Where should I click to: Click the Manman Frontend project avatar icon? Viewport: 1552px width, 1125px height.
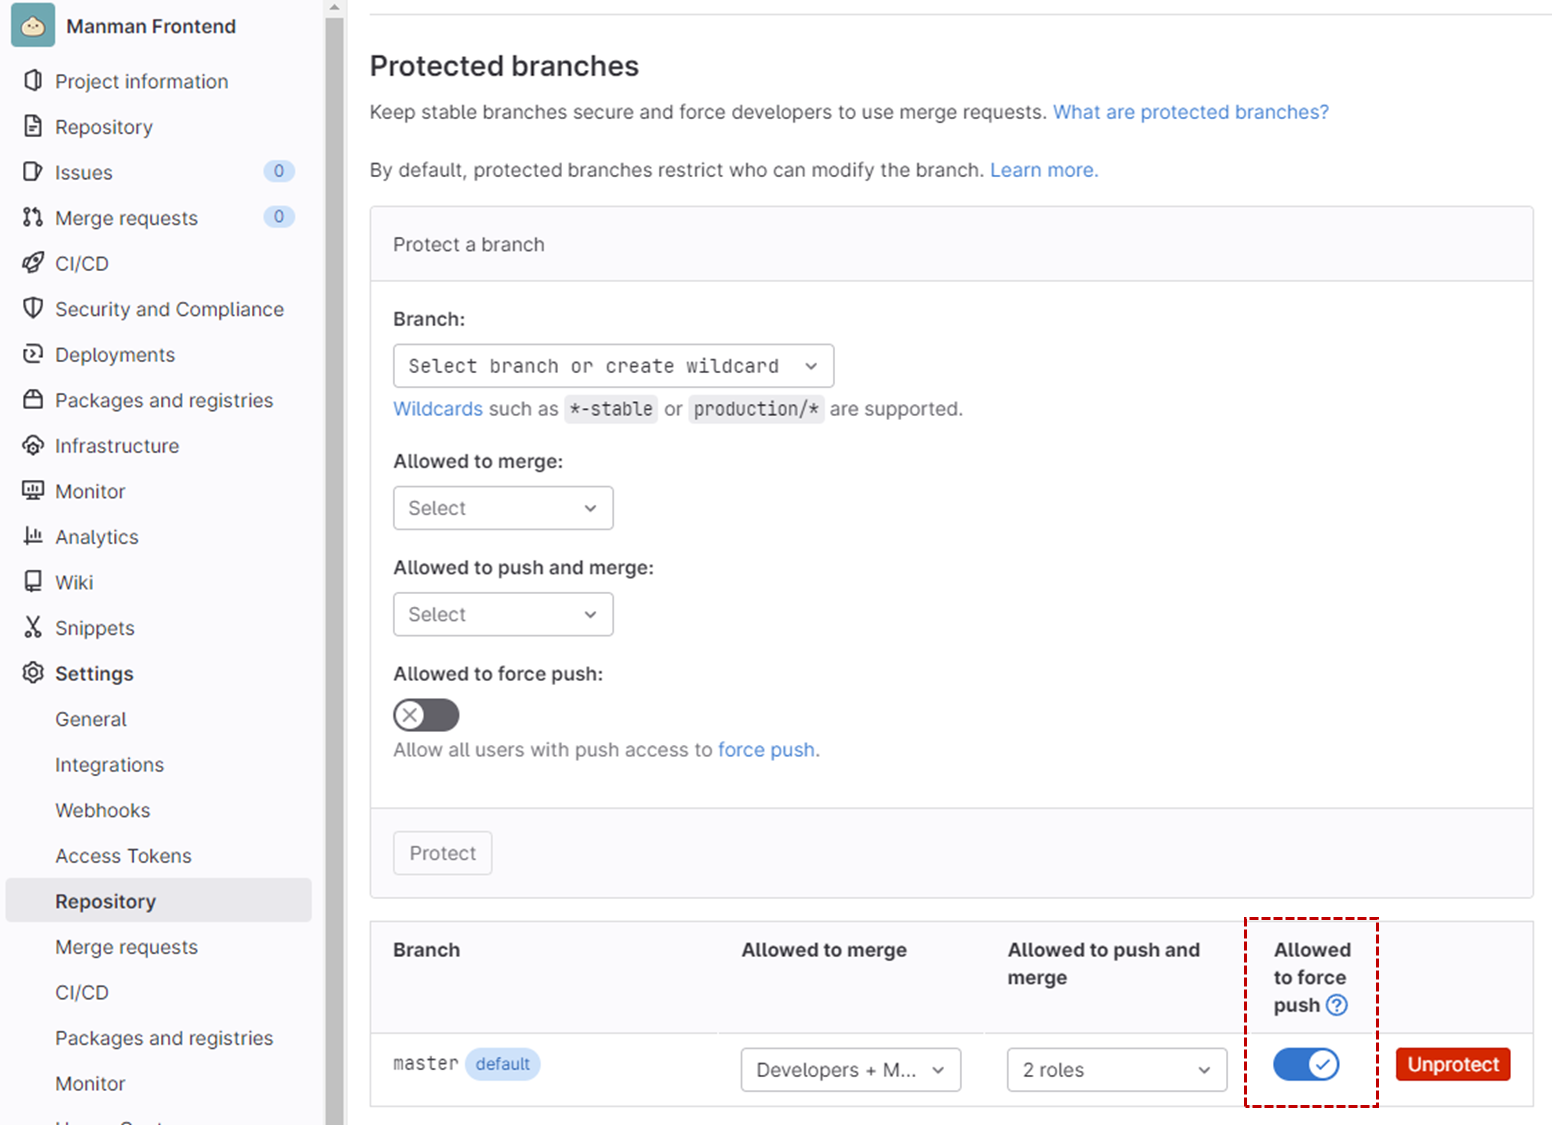[33, 26]
